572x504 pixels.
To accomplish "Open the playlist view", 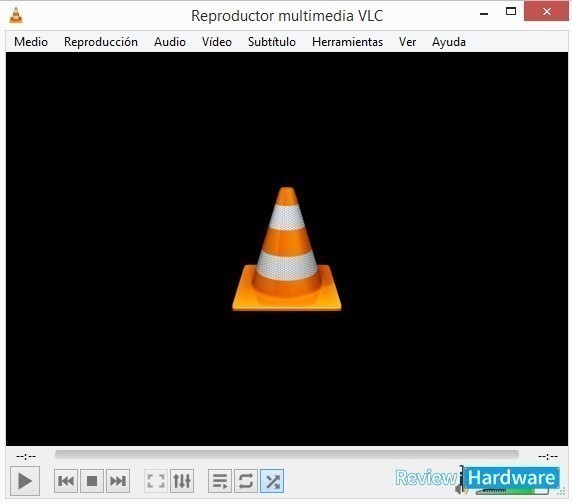I will click(220, 481).
